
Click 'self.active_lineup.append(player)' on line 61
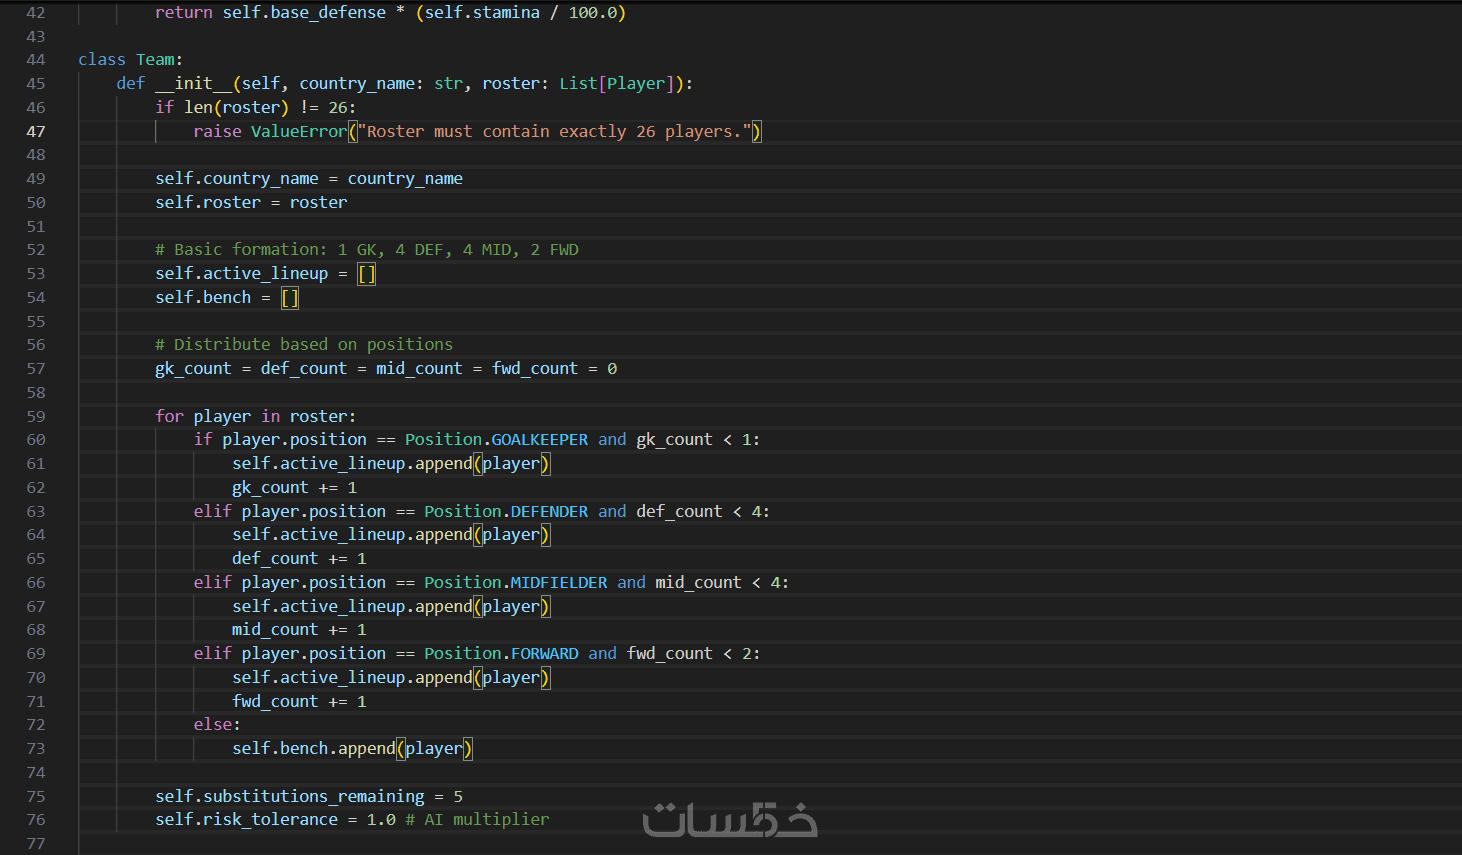point(391,464)
